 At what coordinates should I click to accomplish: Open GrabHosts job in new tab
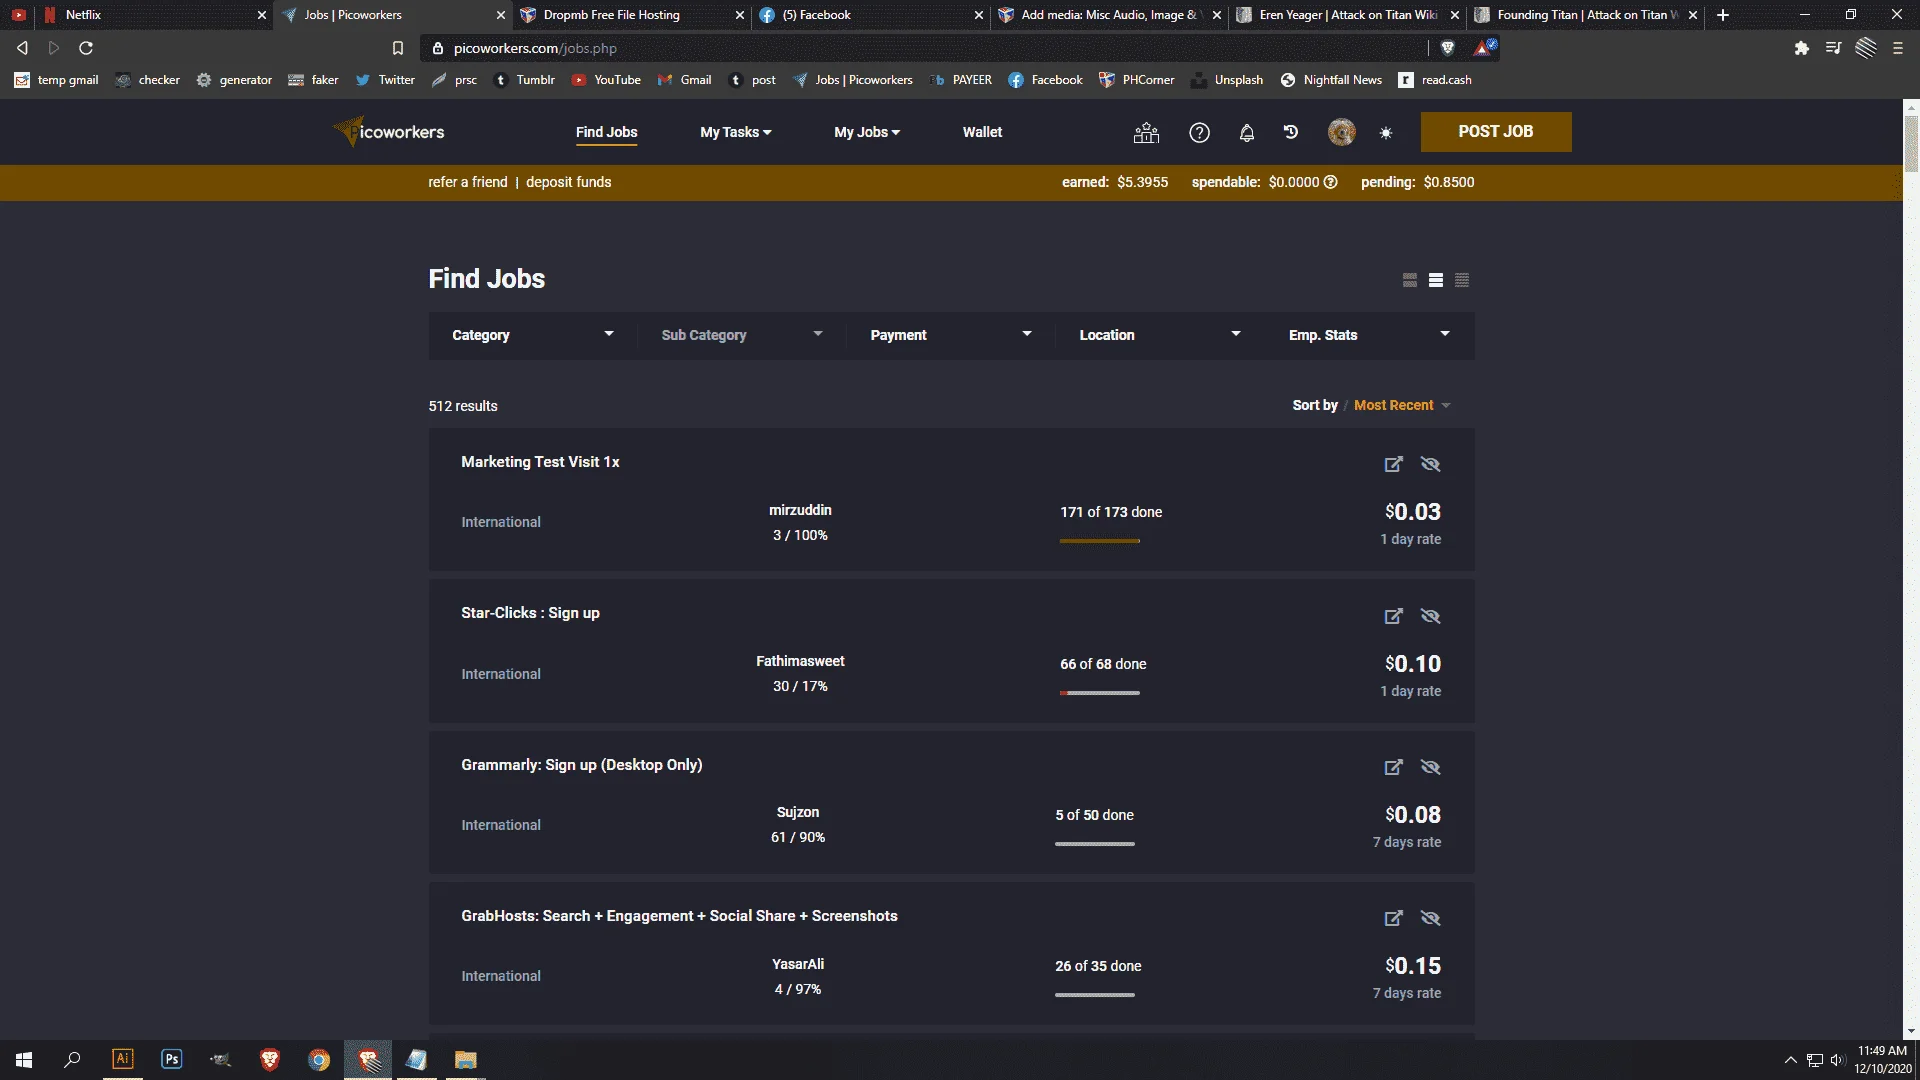pos(1393,918)
